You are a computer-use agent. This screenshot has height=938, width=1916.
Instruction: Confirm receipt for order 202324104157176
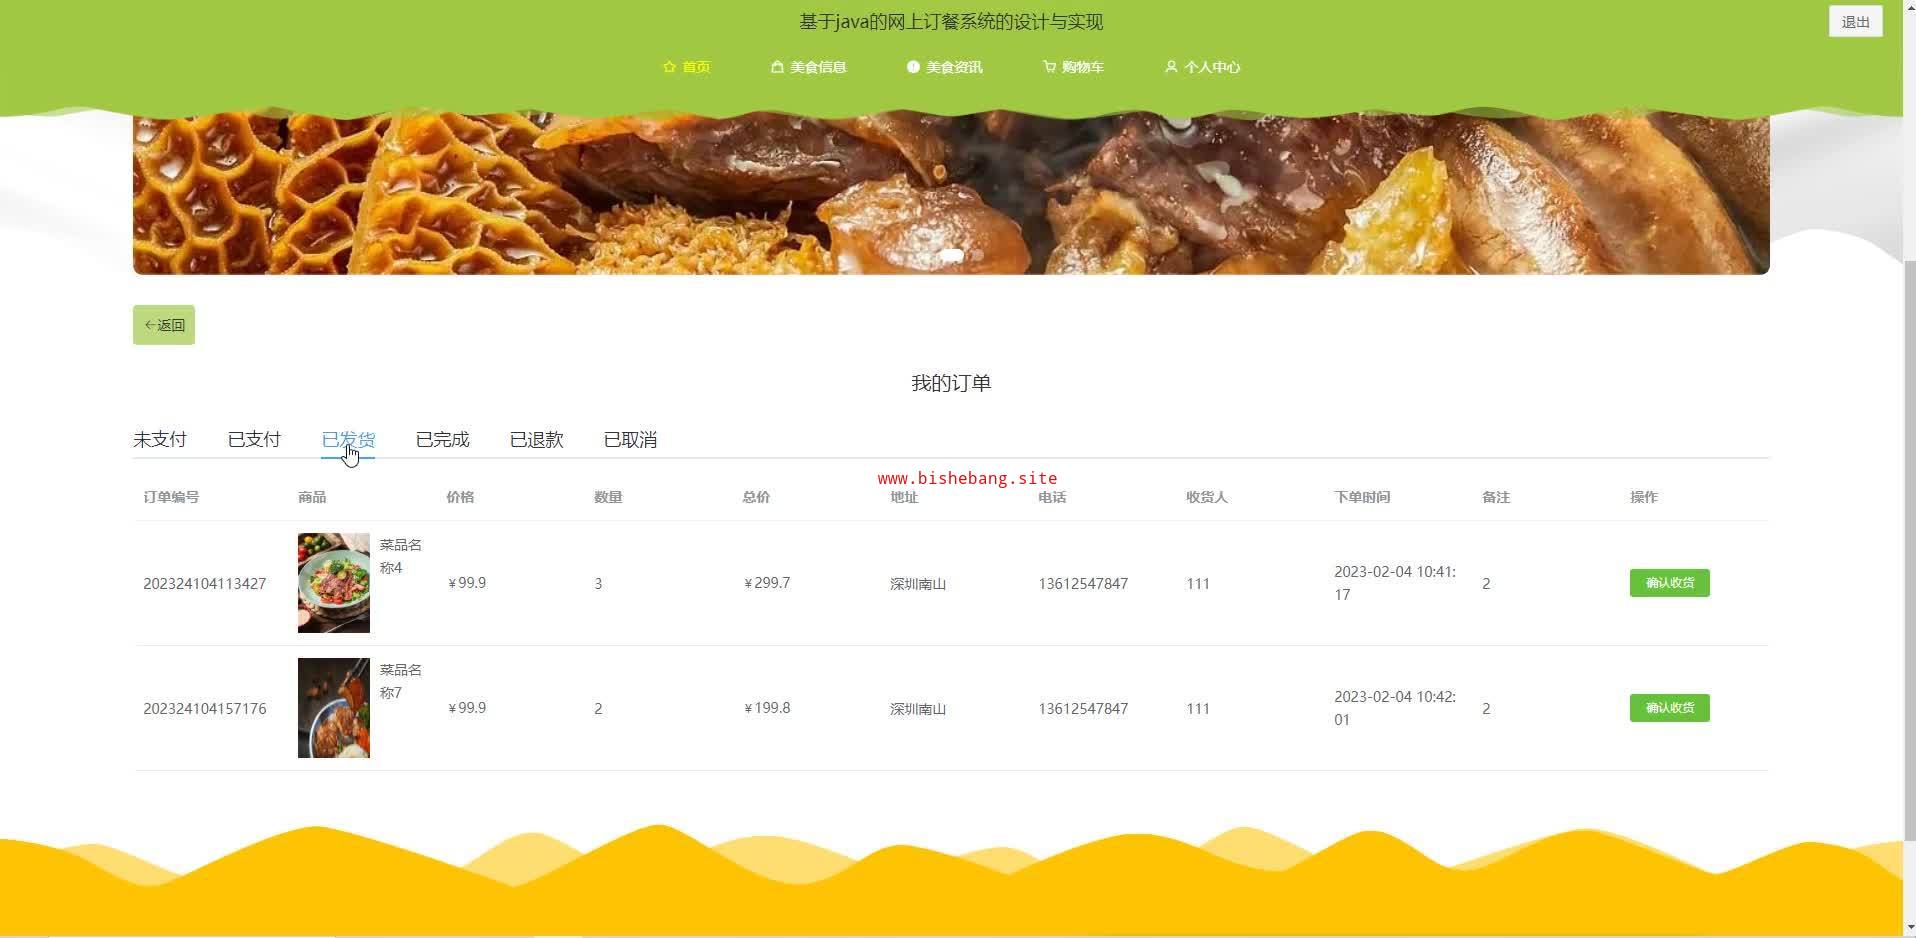[x=1669, y=708]
